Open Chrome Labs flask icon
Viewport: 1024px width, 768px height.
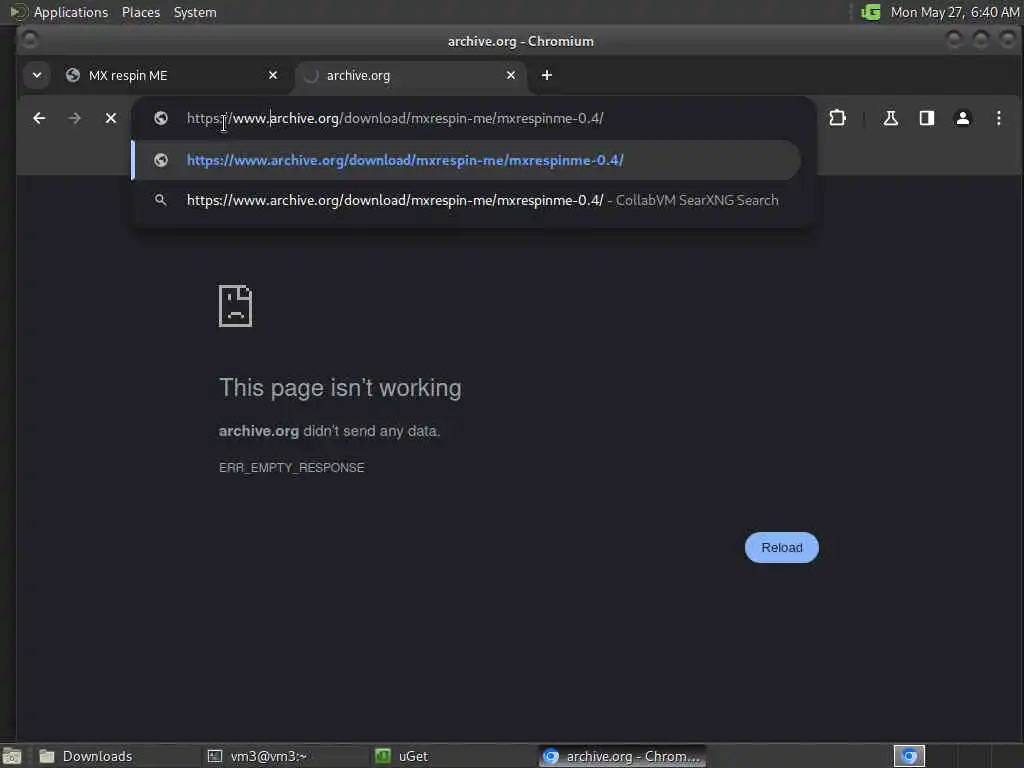click(891, 118)
